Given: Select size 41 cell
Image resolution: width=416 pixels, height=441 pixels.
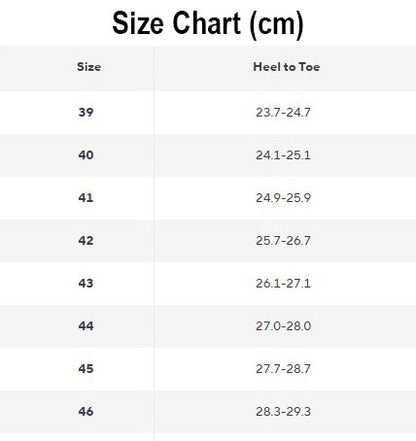Looking at the screenshot, I should pos(86,198).
